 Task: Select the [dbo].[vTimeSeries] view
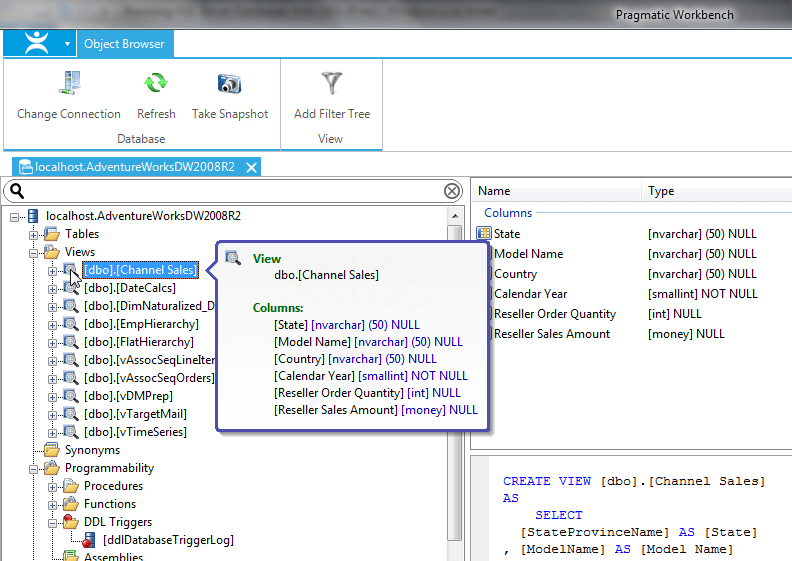click(x=135, y=432)
